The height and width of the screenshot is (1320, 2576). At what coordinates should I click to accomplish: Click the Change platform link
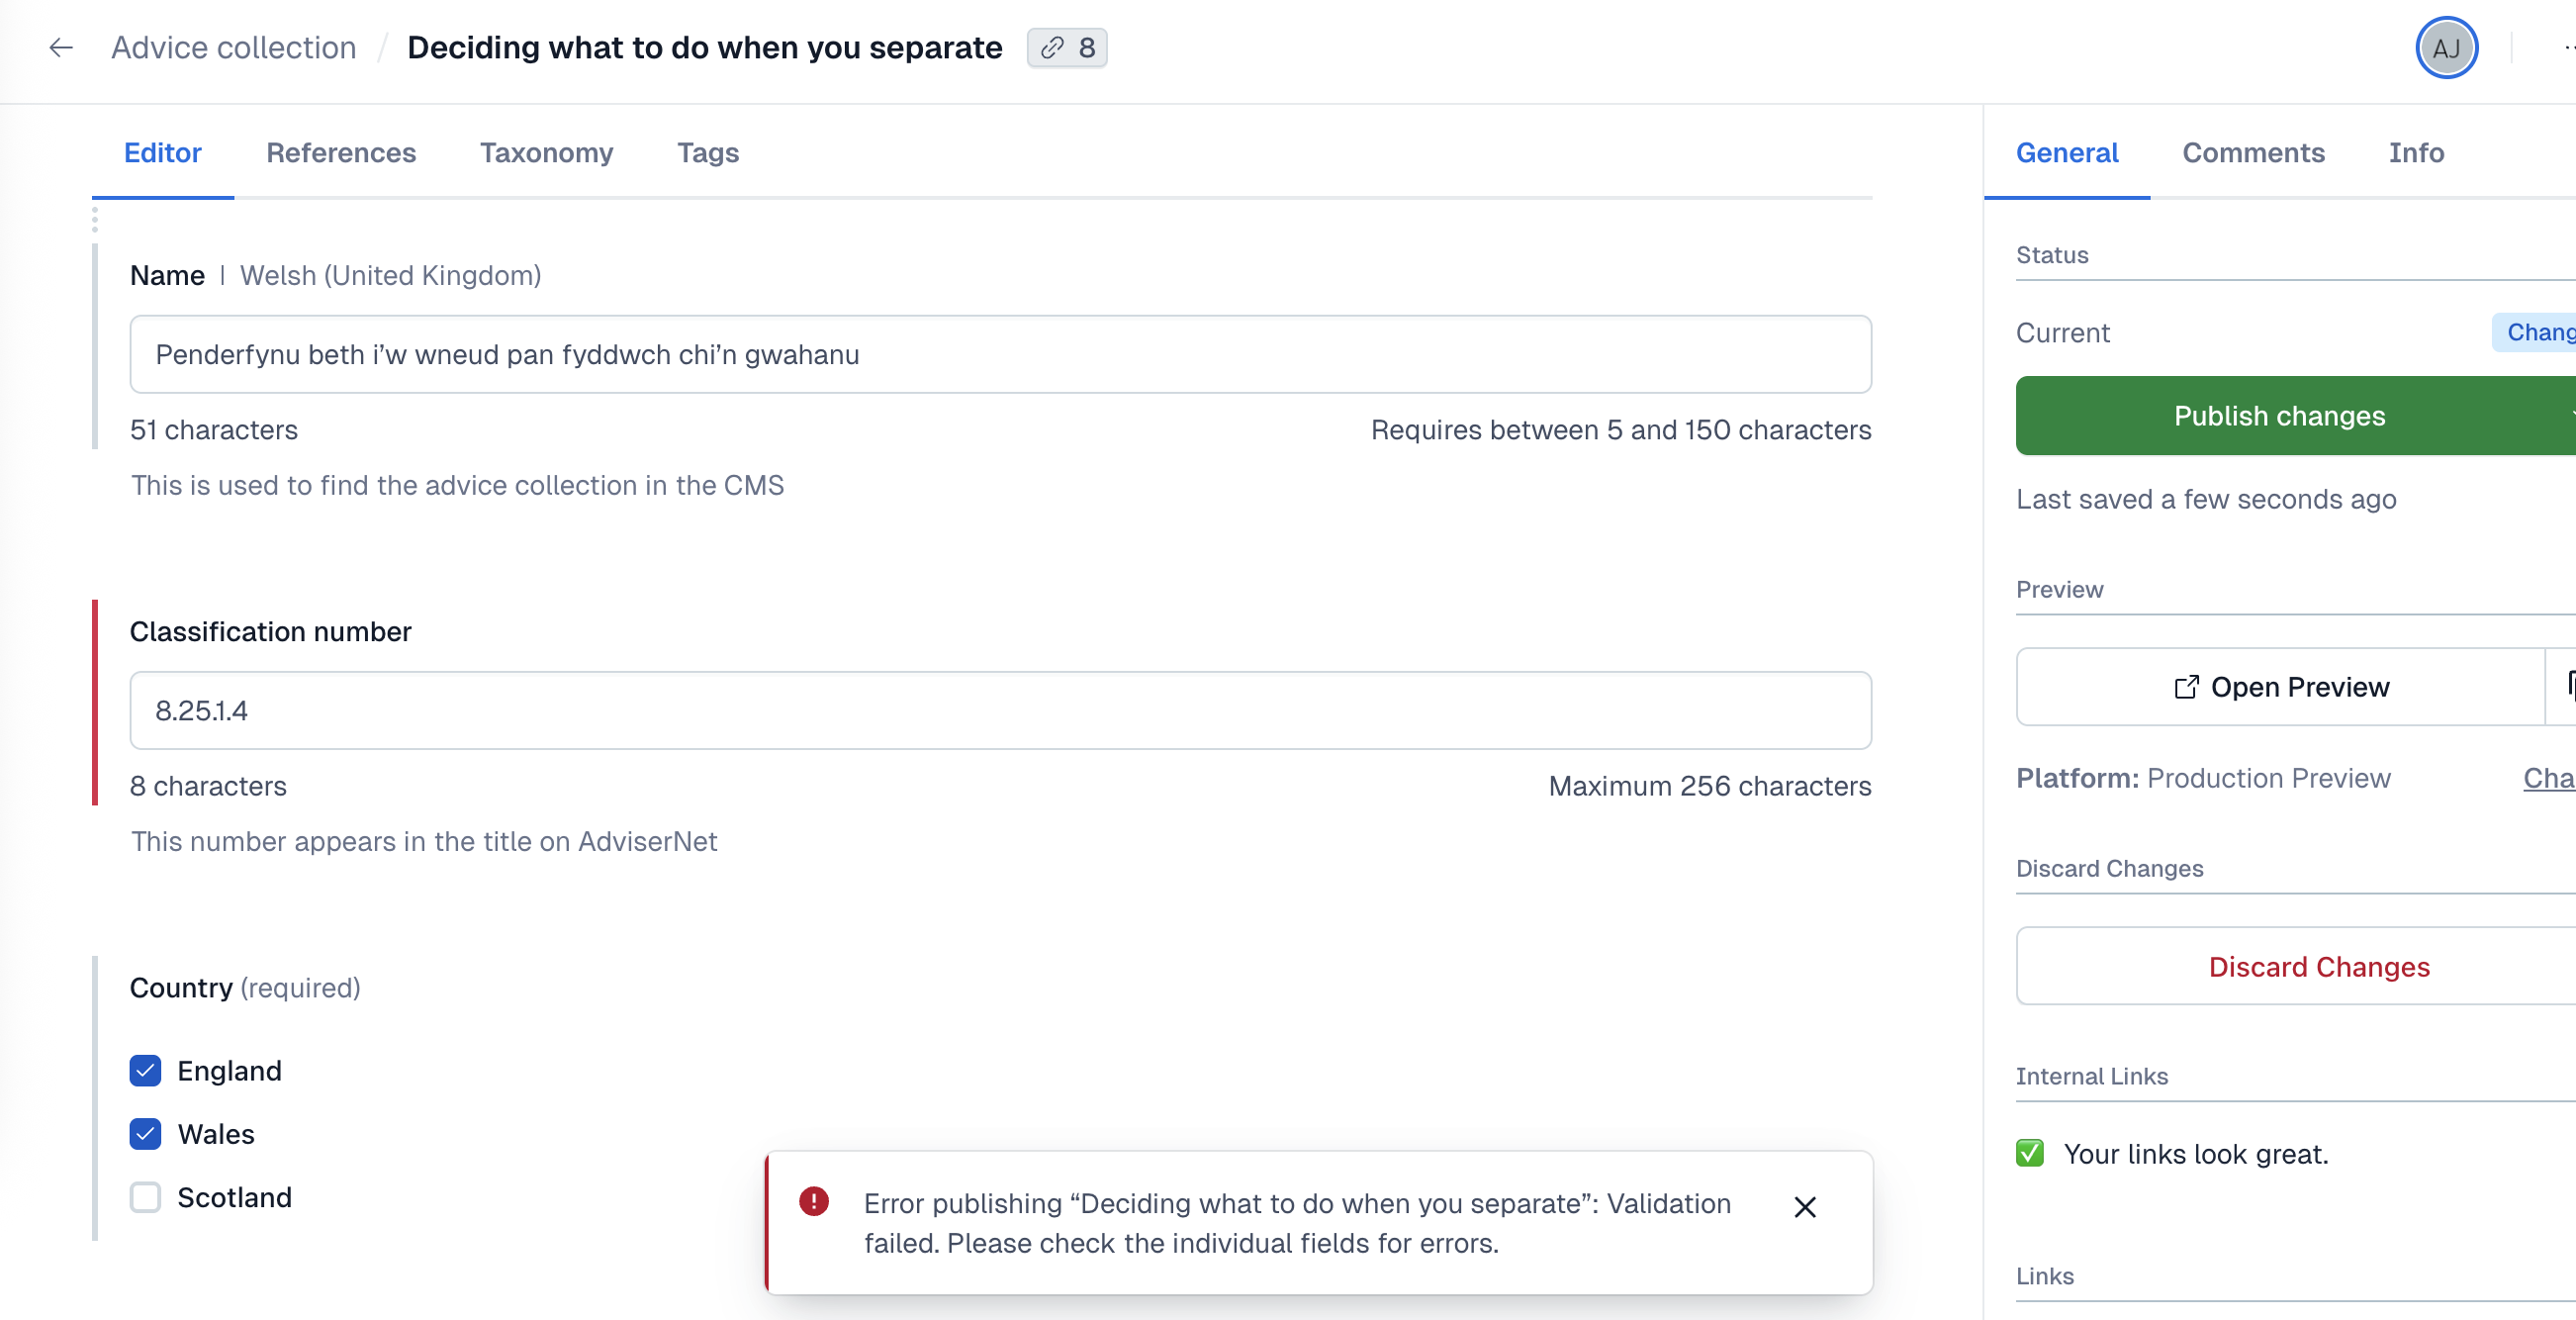pos(2549,778)
